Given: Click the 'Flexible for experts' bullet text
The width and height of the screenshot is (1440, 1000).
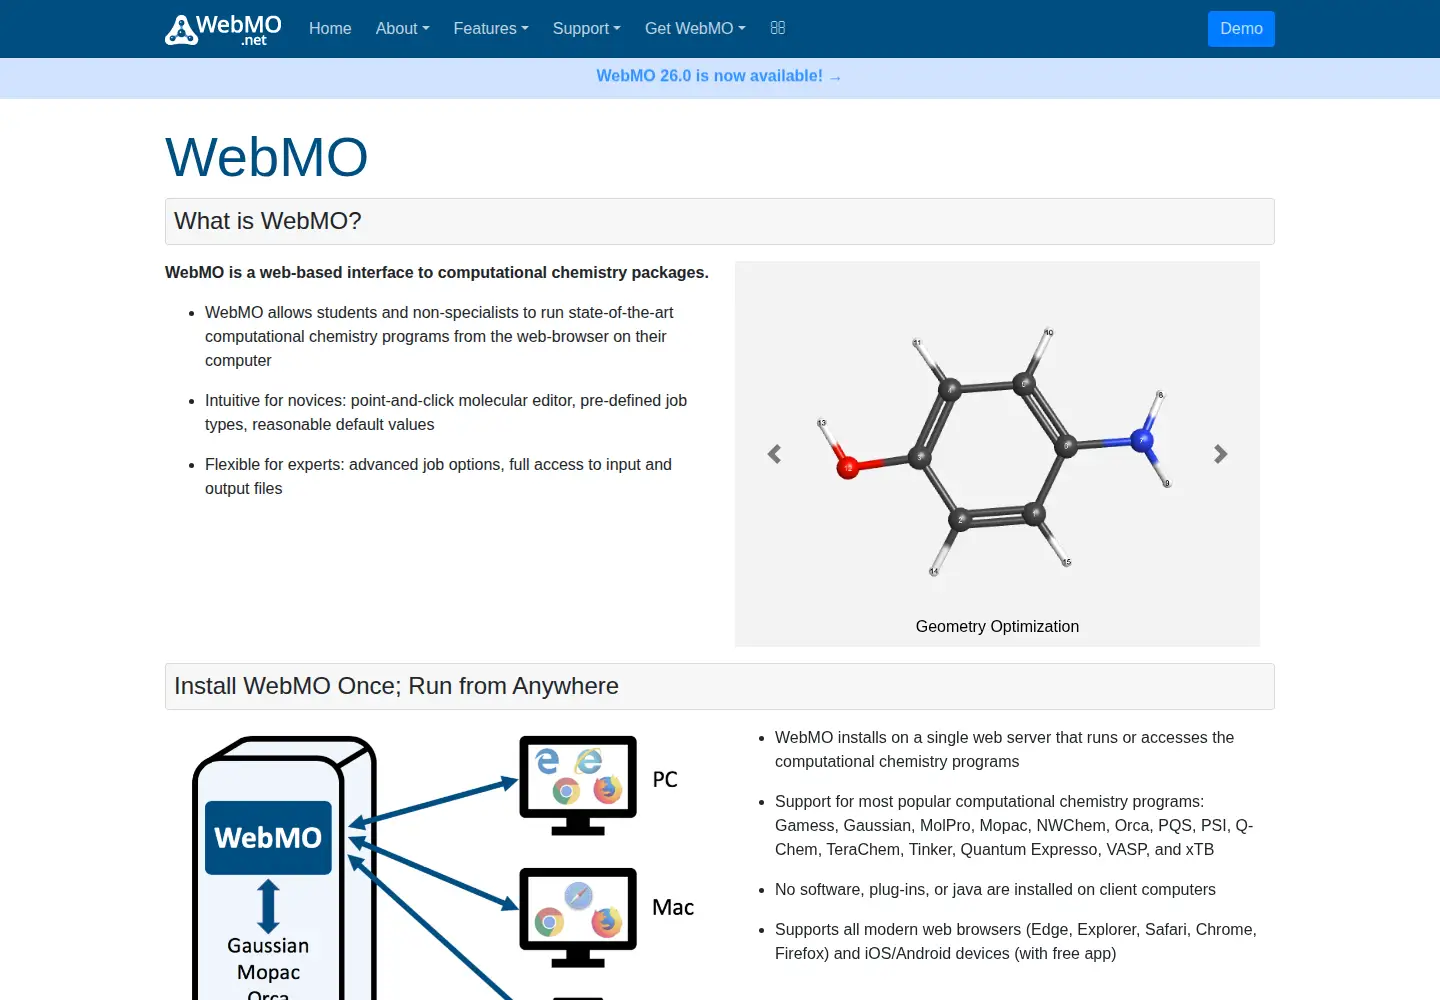Looking at the screenshot, I should [438, 476].
